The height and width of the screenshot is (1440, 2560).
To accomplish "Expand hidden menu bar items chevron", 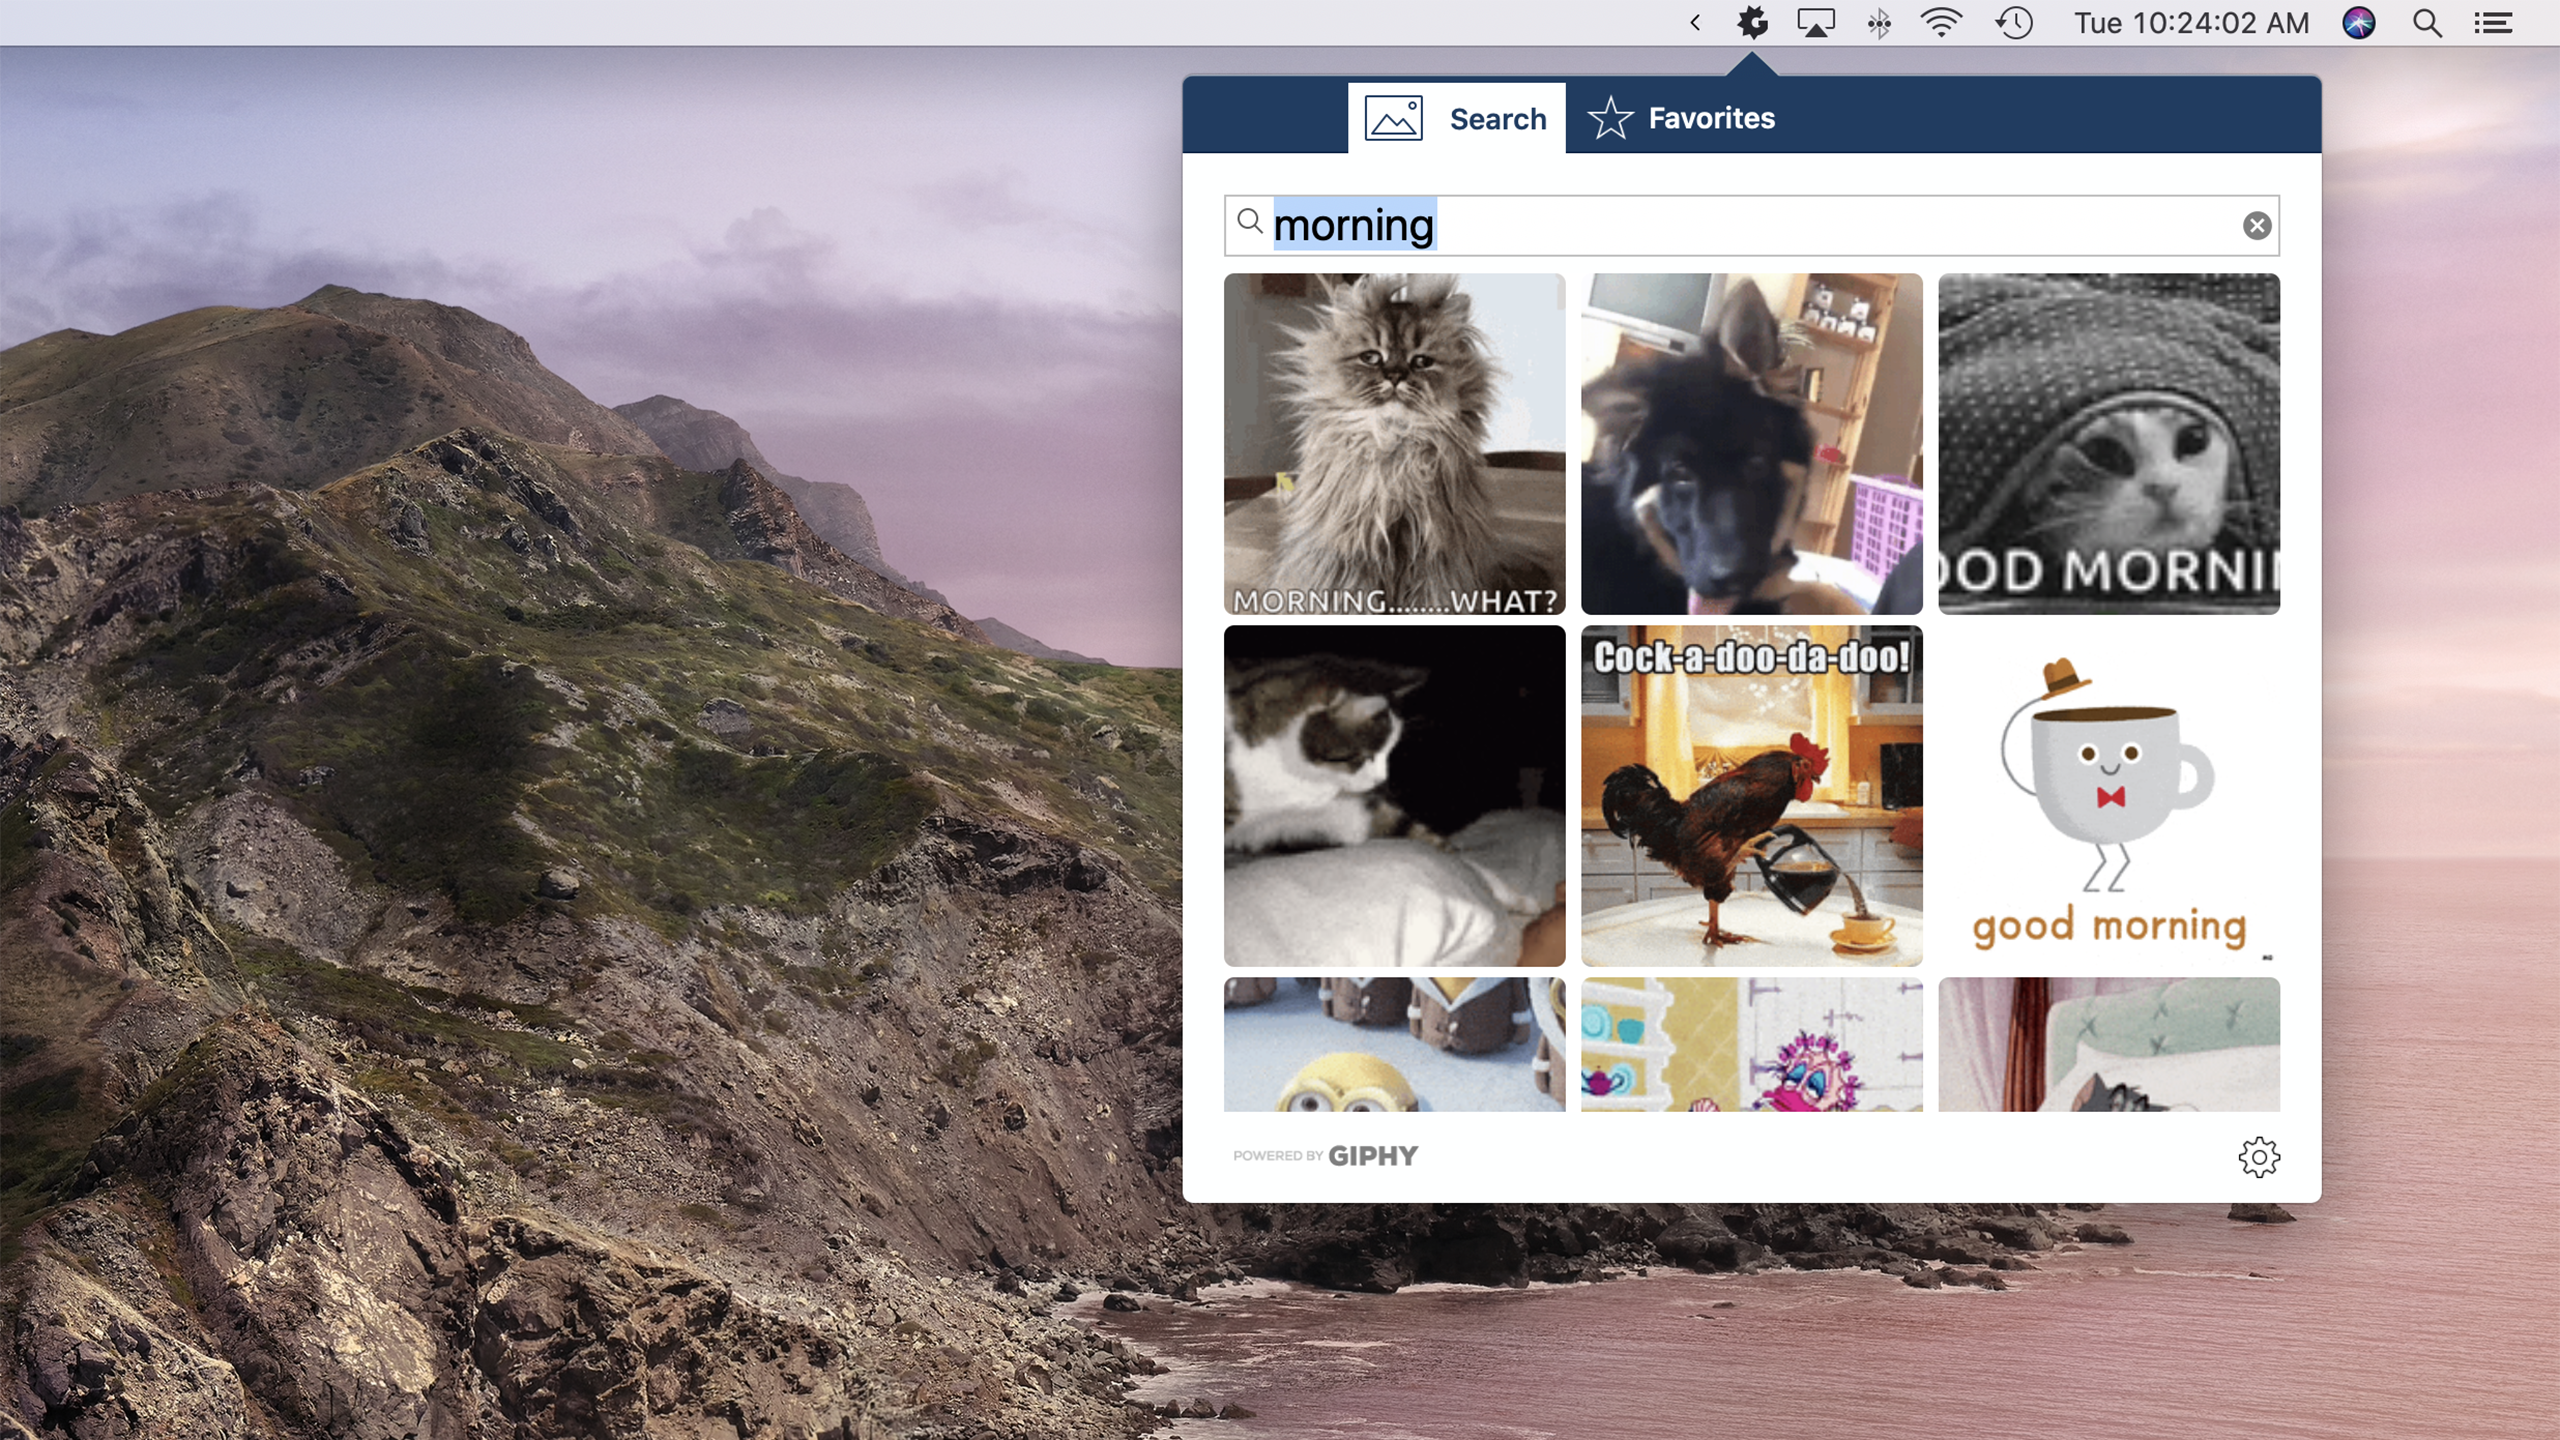I will click(1695, 23).
